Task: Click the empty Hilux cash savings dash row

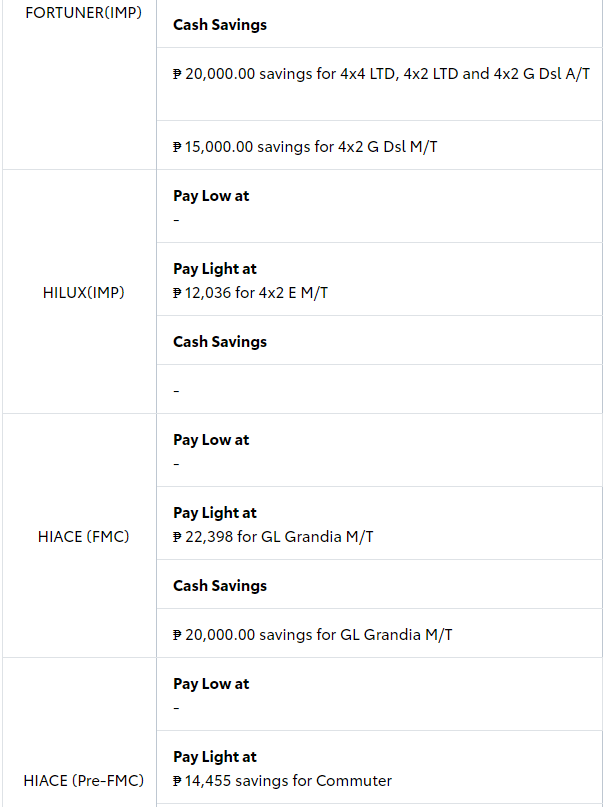Action: [379, 390]
